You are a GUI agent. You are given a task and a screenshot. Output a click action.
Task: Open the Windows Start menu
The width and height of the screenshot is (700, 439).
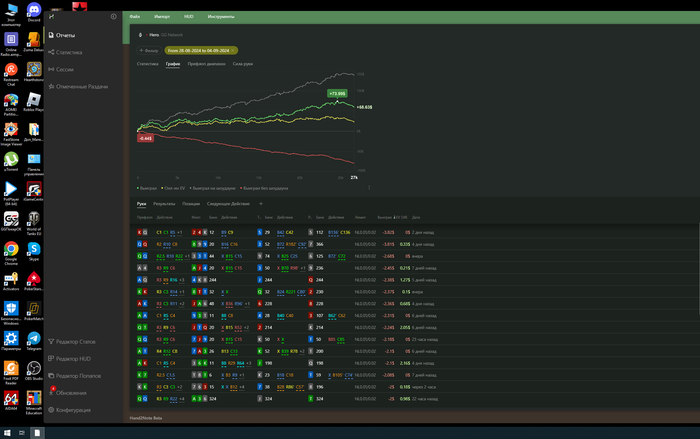pyautogui.click(x=7, y=433)
